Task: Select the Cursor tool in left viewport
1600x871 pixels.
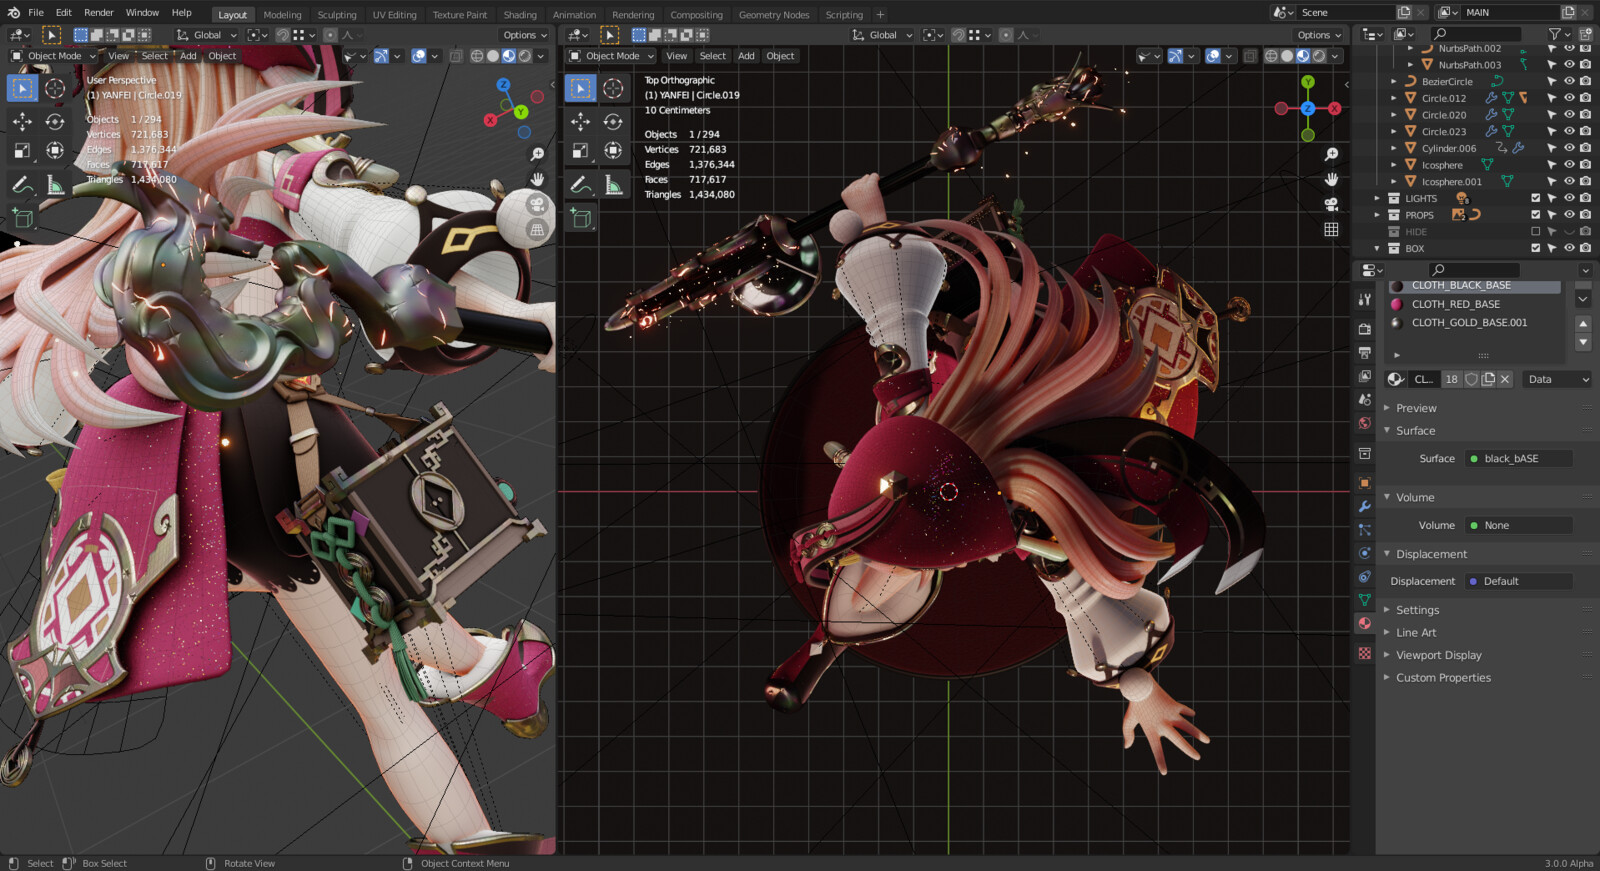Action: 55,88
